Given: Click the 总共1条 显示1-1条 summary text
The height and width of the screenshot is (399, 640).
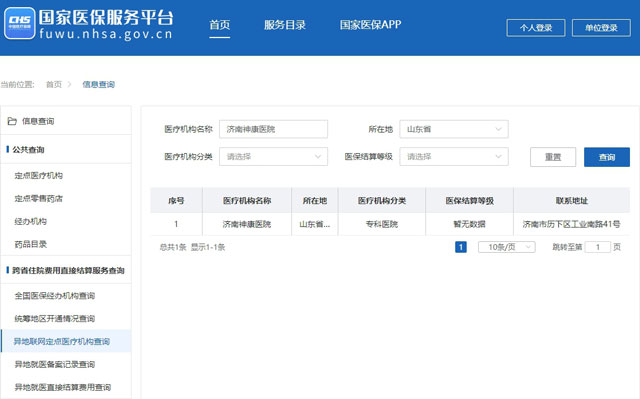Looking at the screenshot, I should pyautogui.click(x=192, y=247).
